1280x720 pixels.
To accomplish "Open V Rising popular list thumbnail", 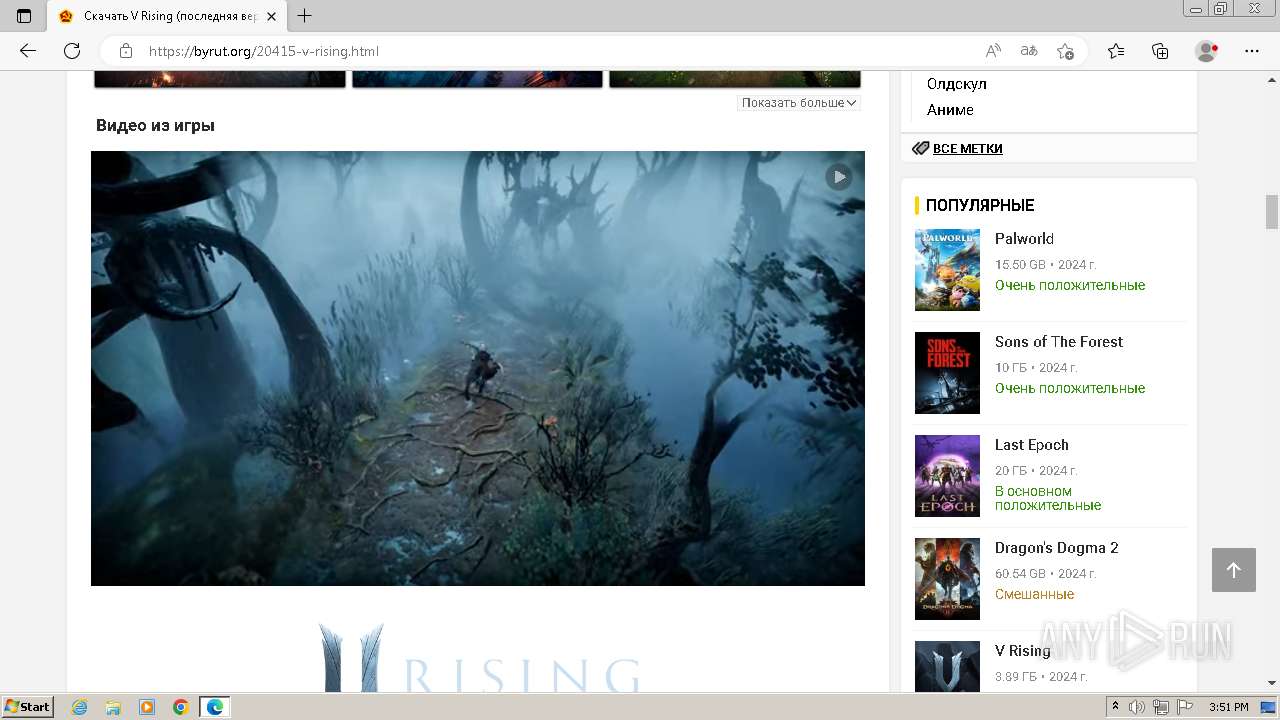I will [947, 666].
